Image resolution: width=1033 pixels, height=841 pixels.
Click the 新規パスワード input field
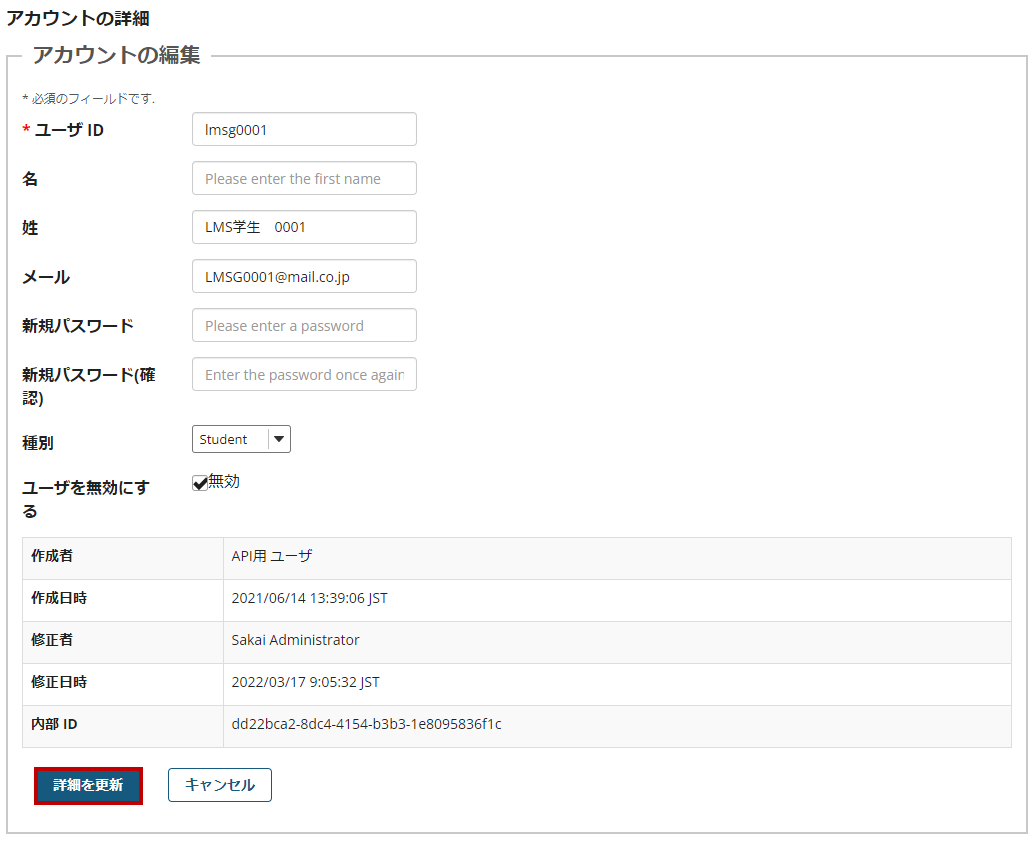(304, 325)
